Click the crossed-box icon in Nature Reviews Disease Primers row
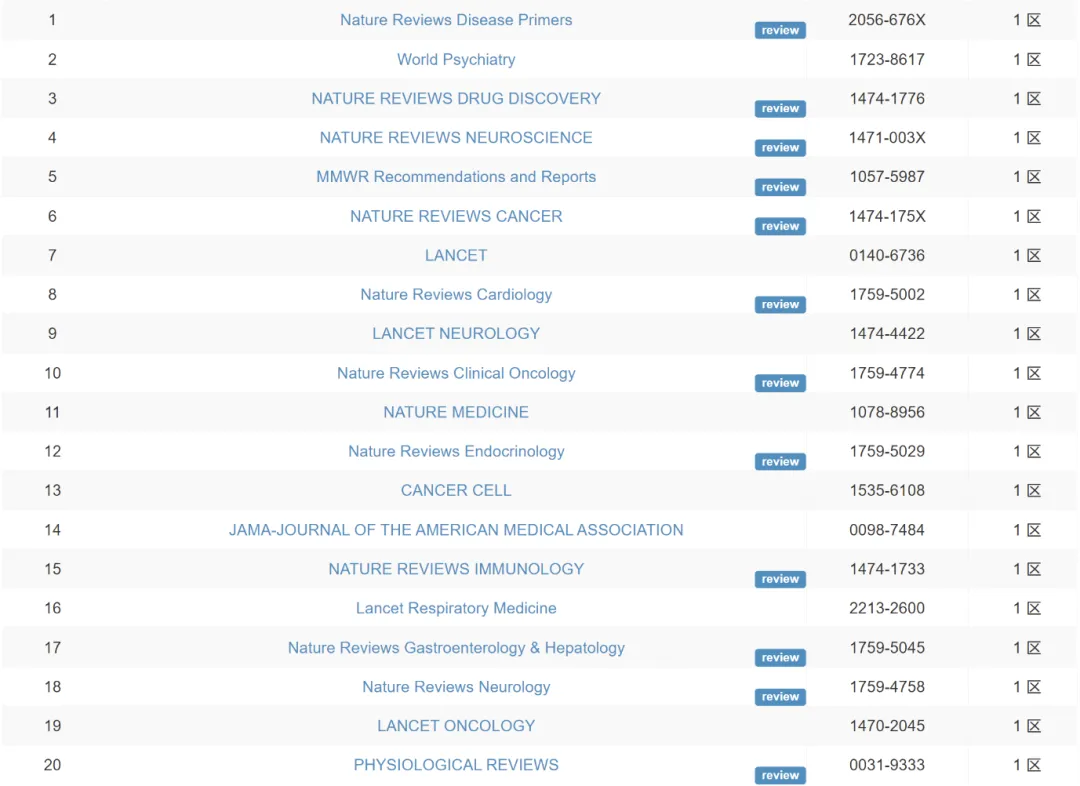1080x786 pixels. point(1034,20)
